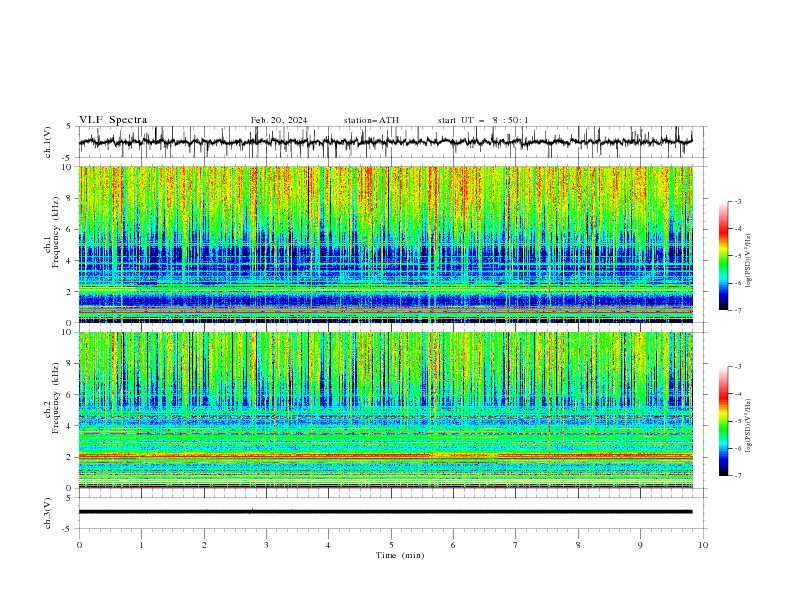
Task: Click the 'start UT = 8 :50: 1' label
Action: pos(483,120)
